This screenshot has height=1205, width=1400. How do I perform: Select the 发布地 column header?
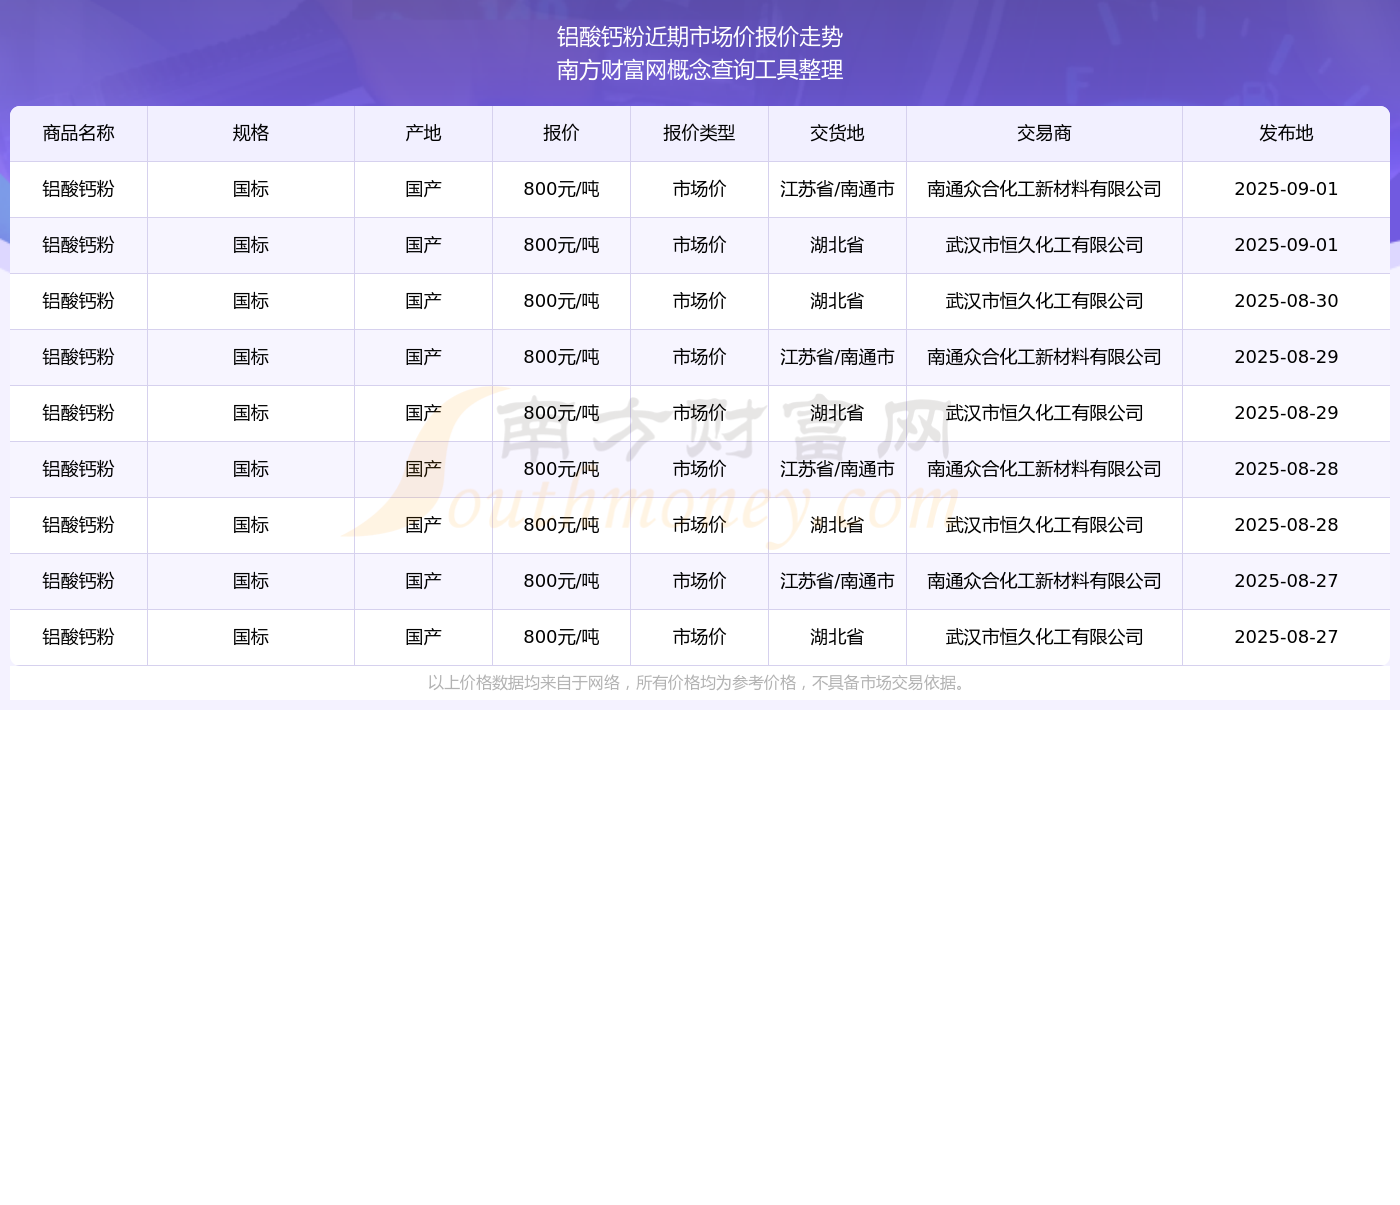[x=1286, y=133]
